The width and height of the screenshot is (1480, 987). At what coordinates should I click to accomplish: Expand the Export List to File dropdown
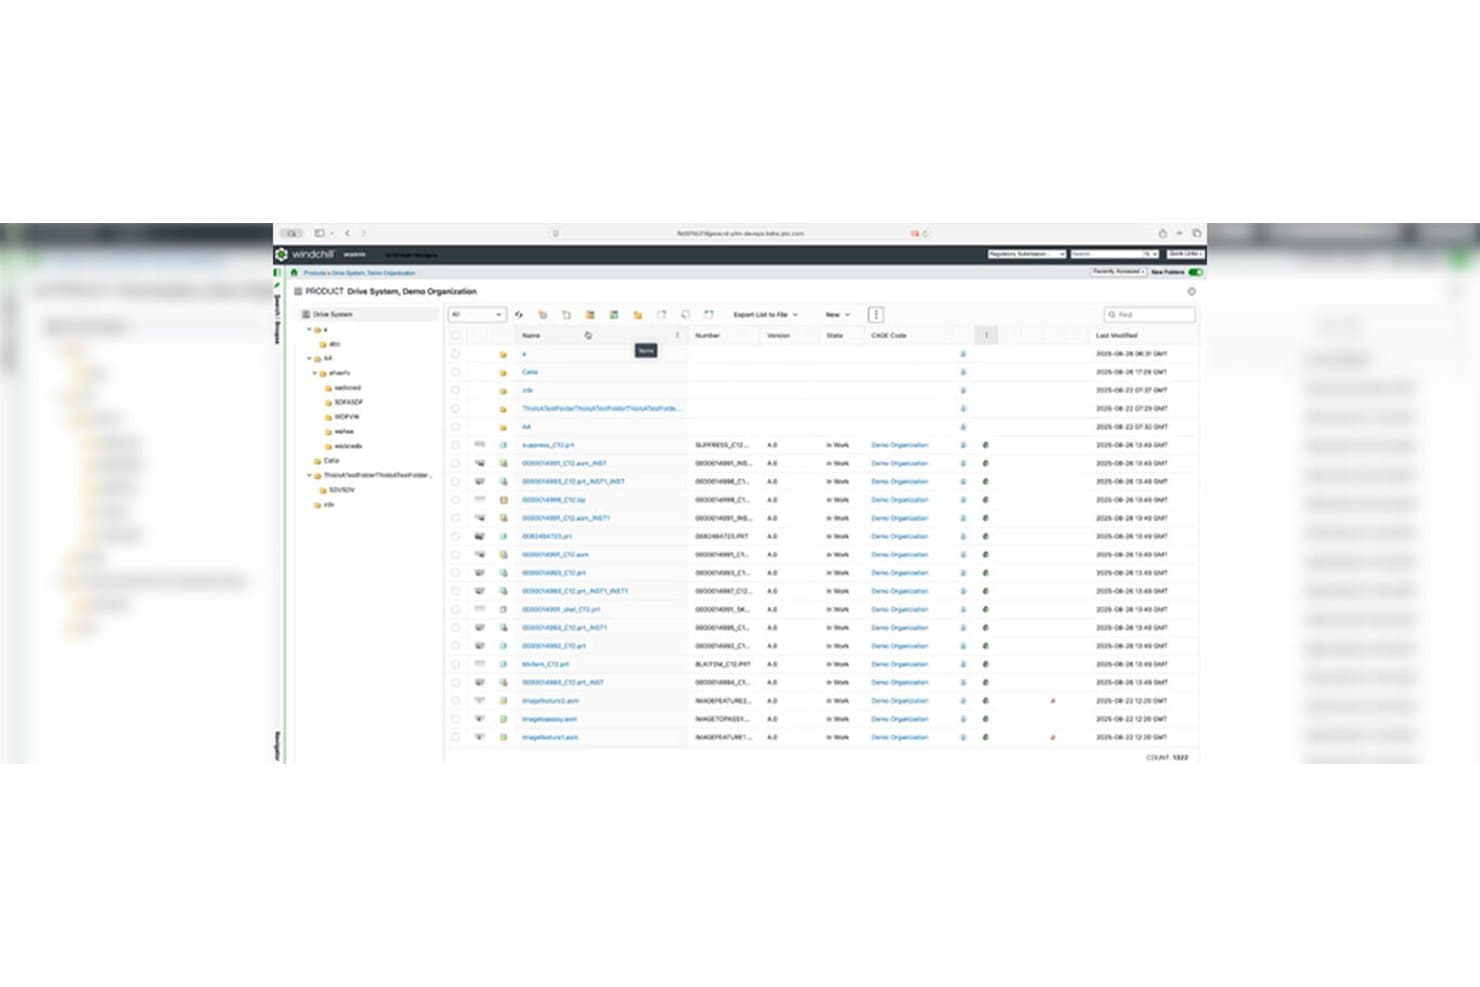click(x=765, y=315)
